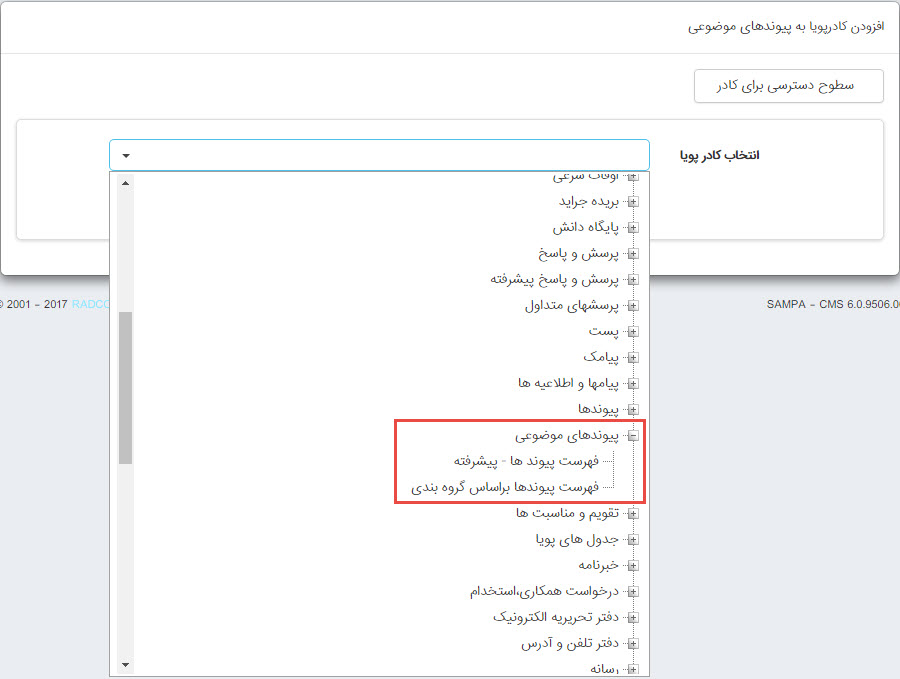Click the scrollbar up arrow in list
This screenshot has width=900, height=679.
click(x=125, y=183)
